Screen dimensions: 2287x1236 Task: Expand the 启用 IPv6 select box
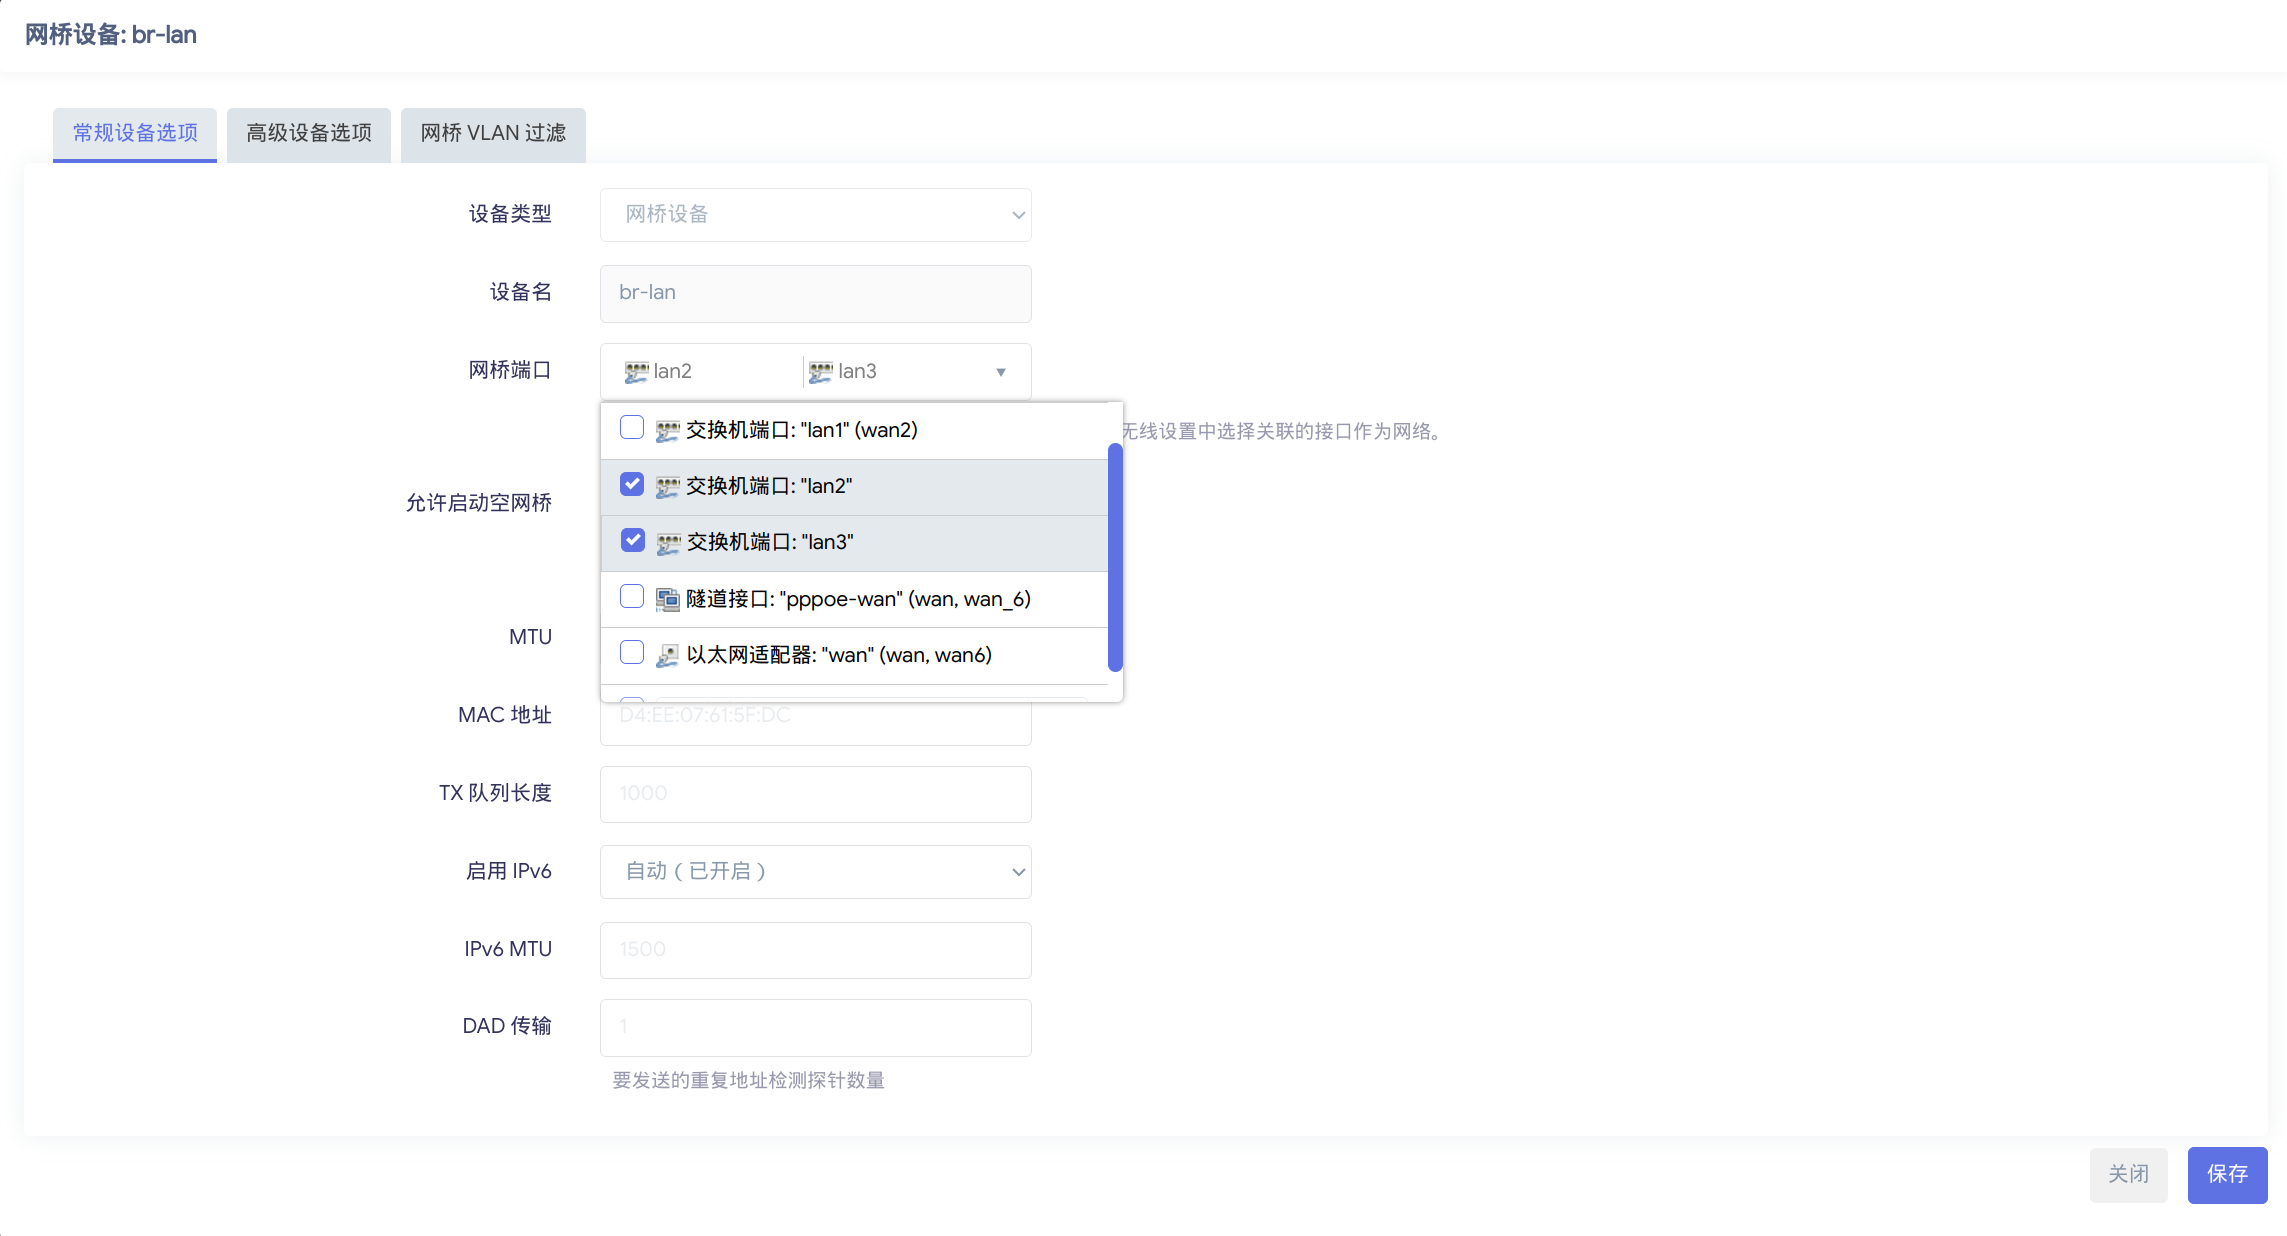[815, 872]
